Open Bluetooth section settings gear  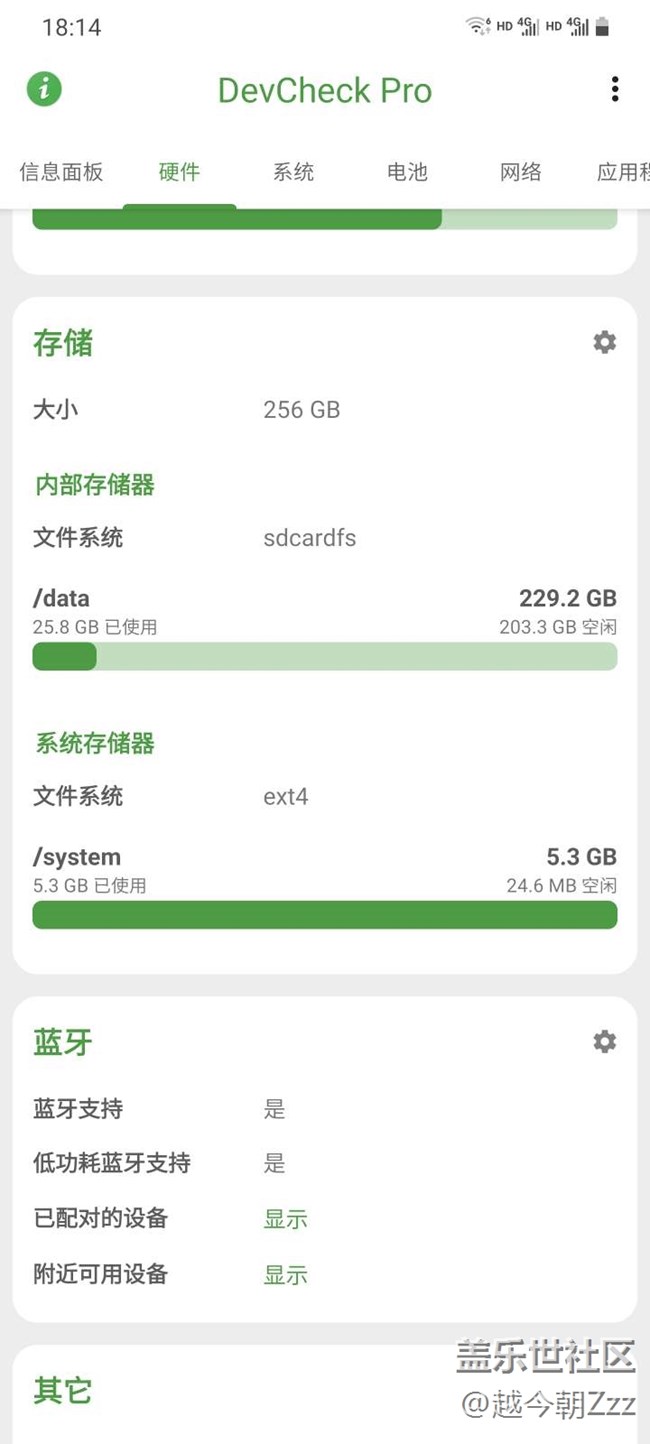604,1041
